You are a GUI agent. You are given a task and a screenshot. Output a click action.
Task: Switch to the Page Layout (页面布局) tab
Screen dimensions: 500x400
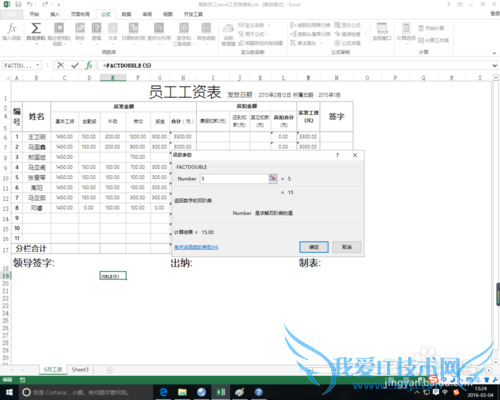pyautogui.click(x=80, y=14)
